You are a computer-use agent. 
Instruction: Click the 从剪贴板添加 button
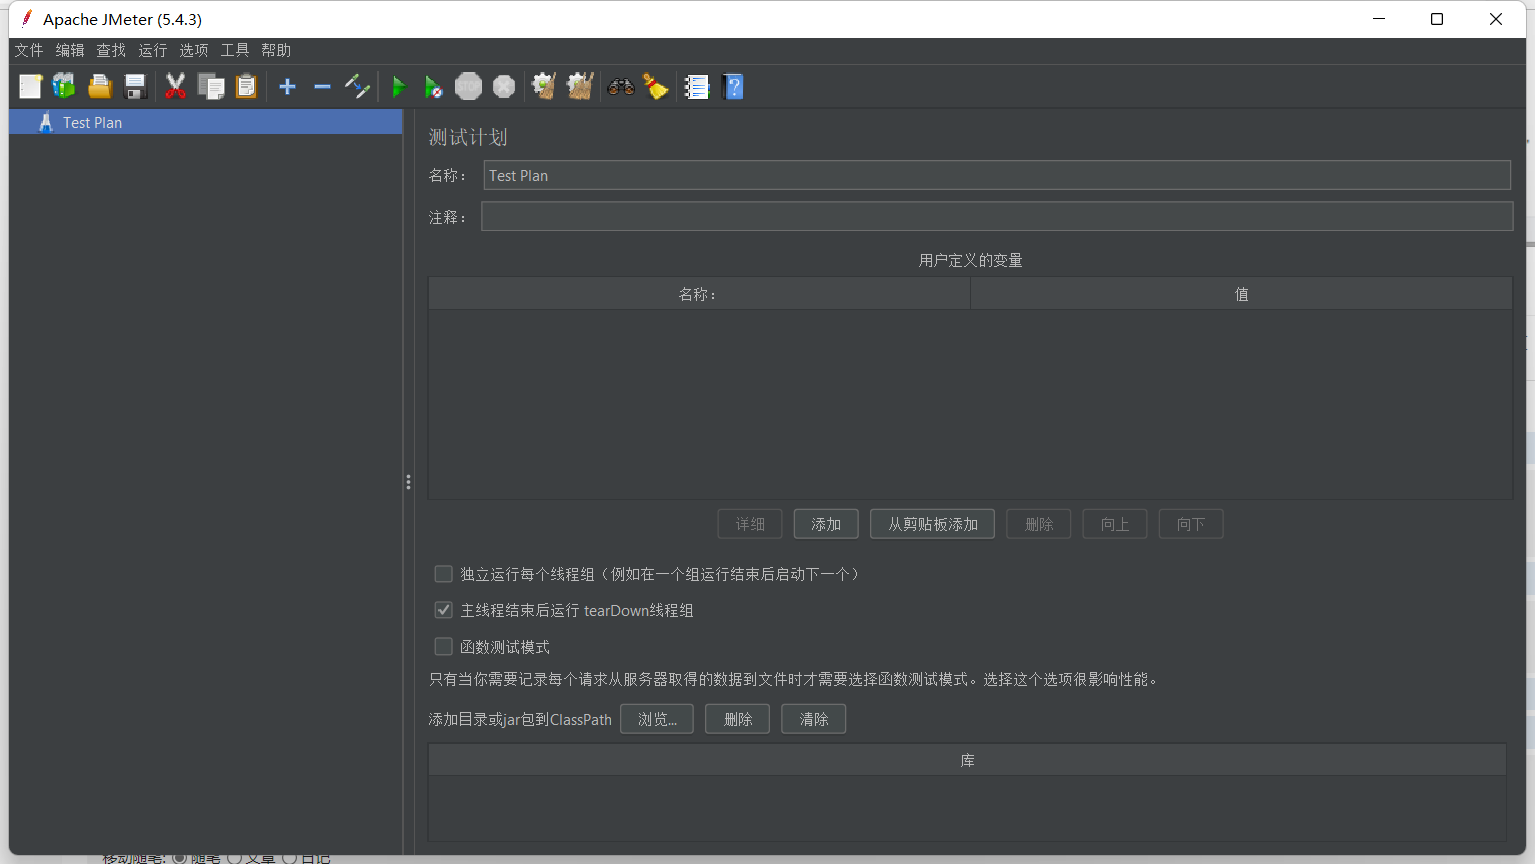(933, 524)
